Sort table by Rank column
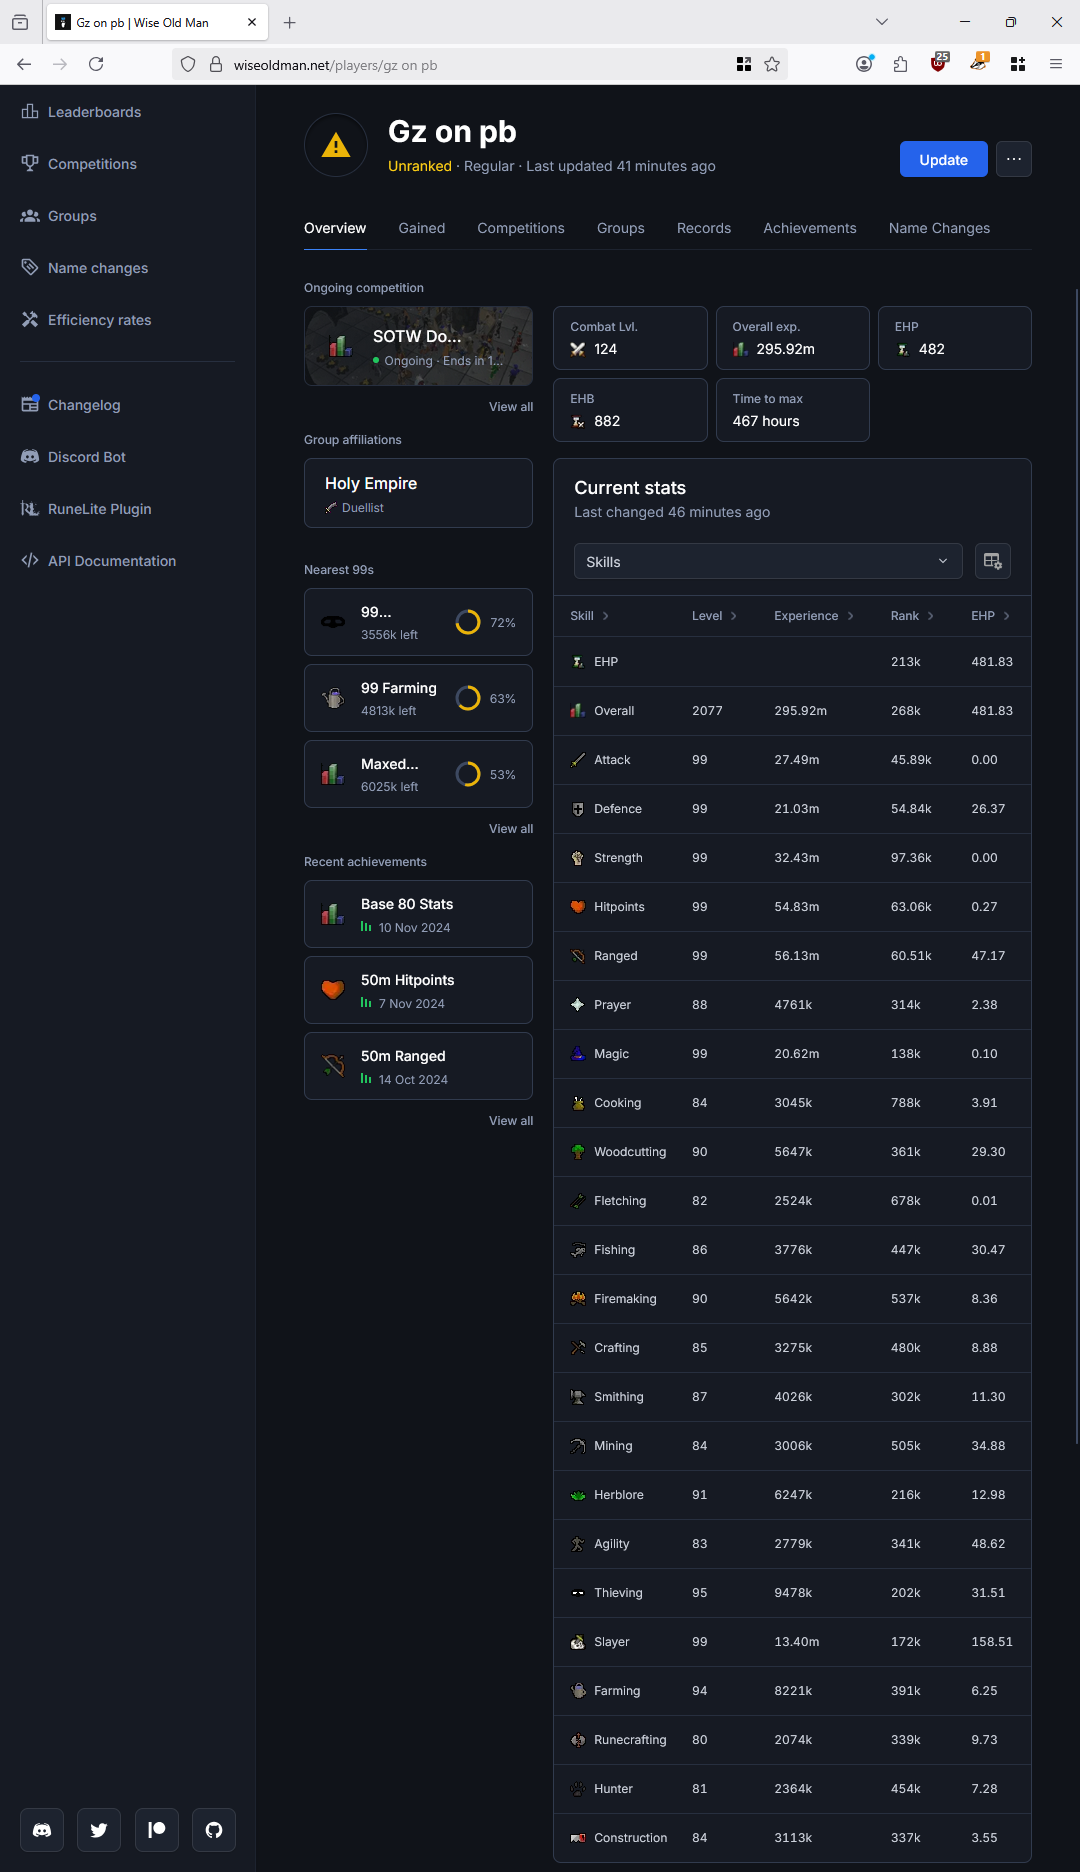The height and width of the screenshot is (1872, 1080). (x=912, y=616)
